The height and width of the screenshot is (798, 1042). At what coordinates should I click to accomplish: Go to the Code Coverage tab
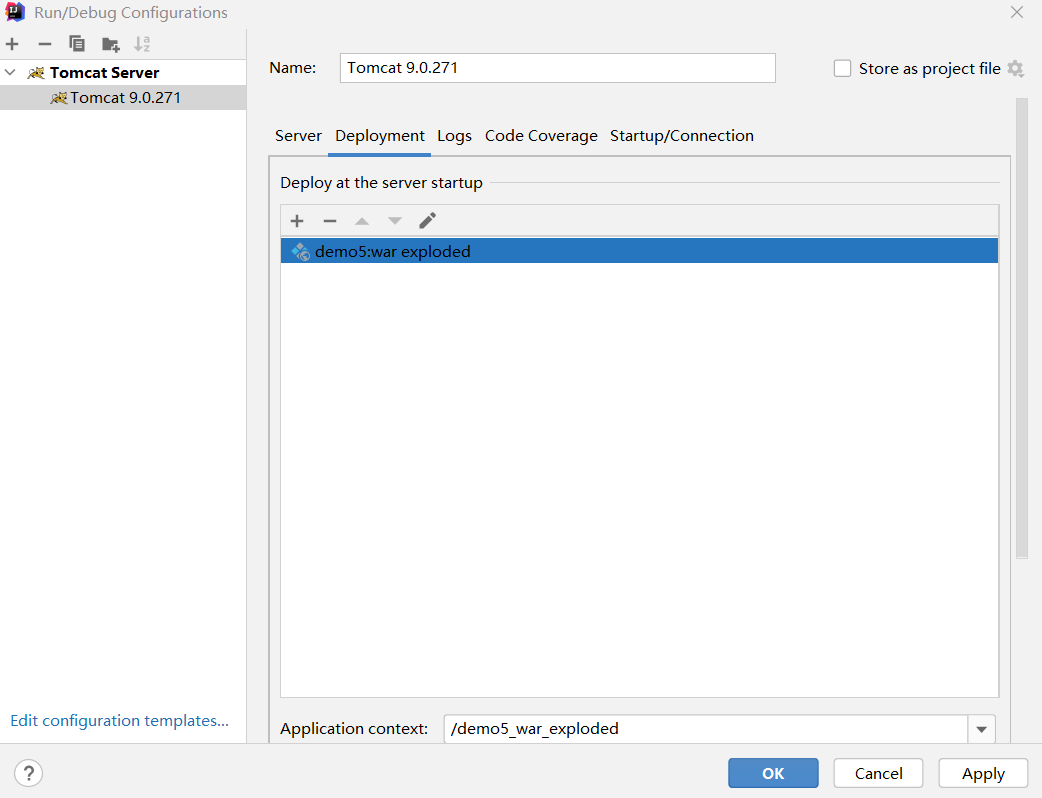click(x=541, y=136)
